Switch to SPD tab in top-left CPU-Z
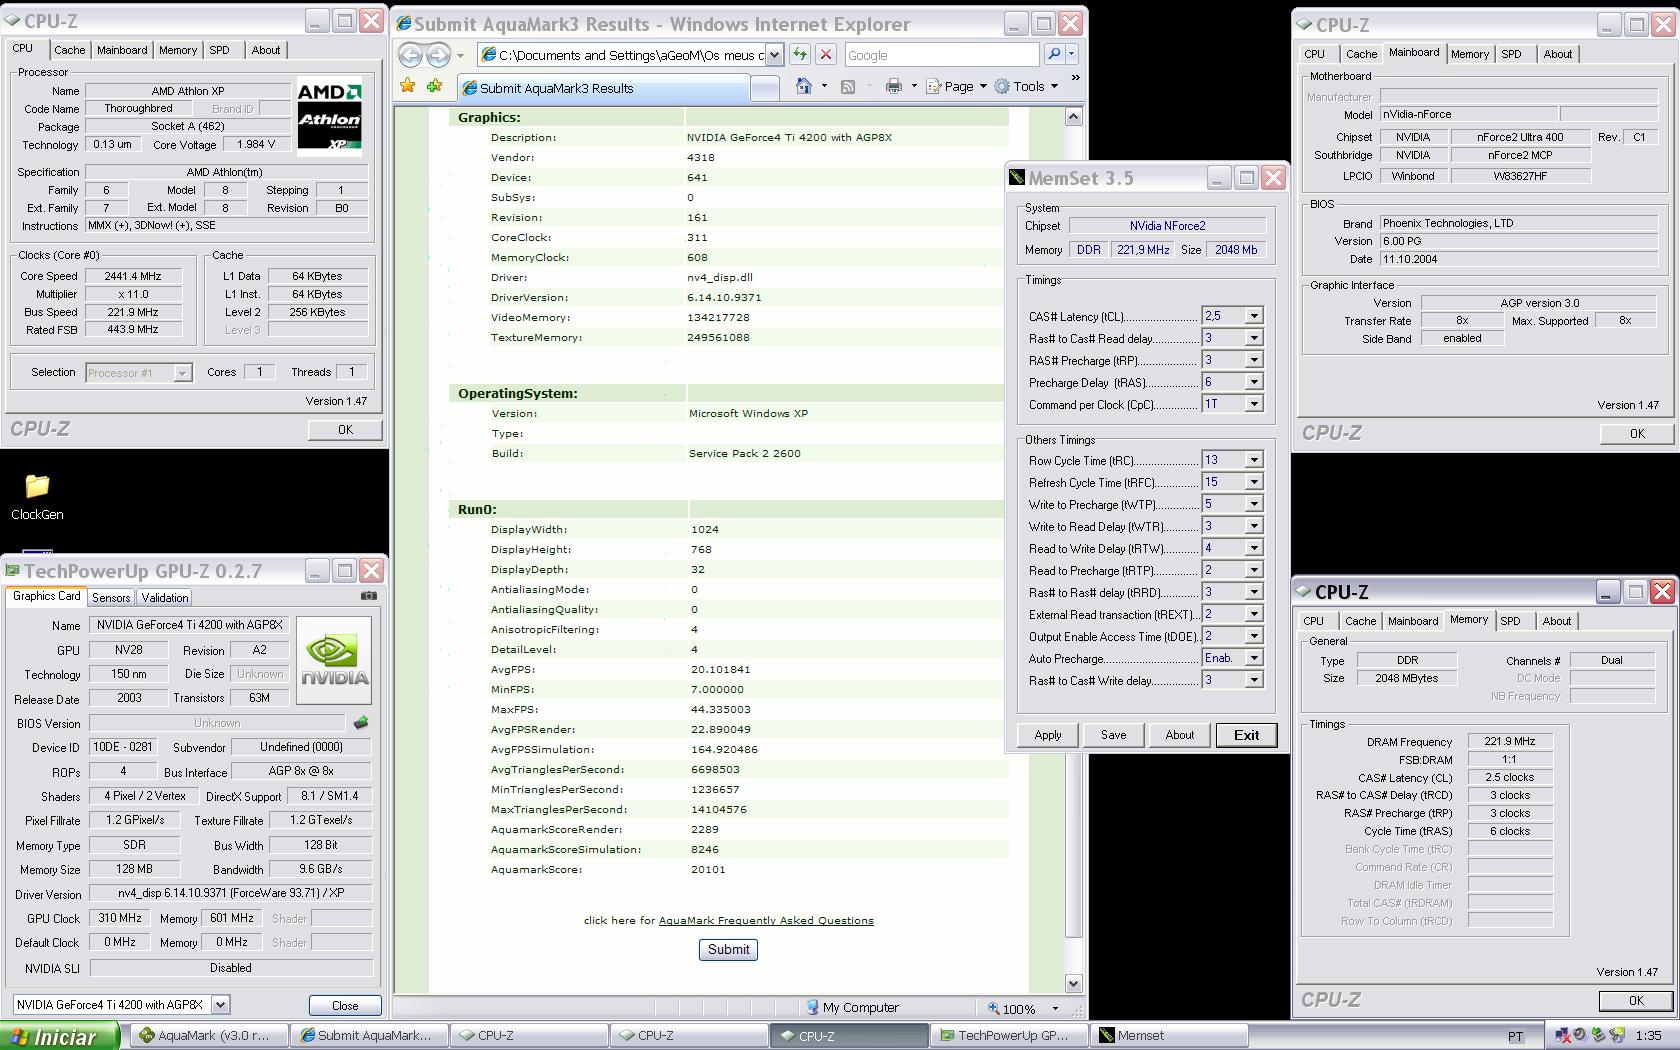Screen dimensions: 1680x1050 219,50
